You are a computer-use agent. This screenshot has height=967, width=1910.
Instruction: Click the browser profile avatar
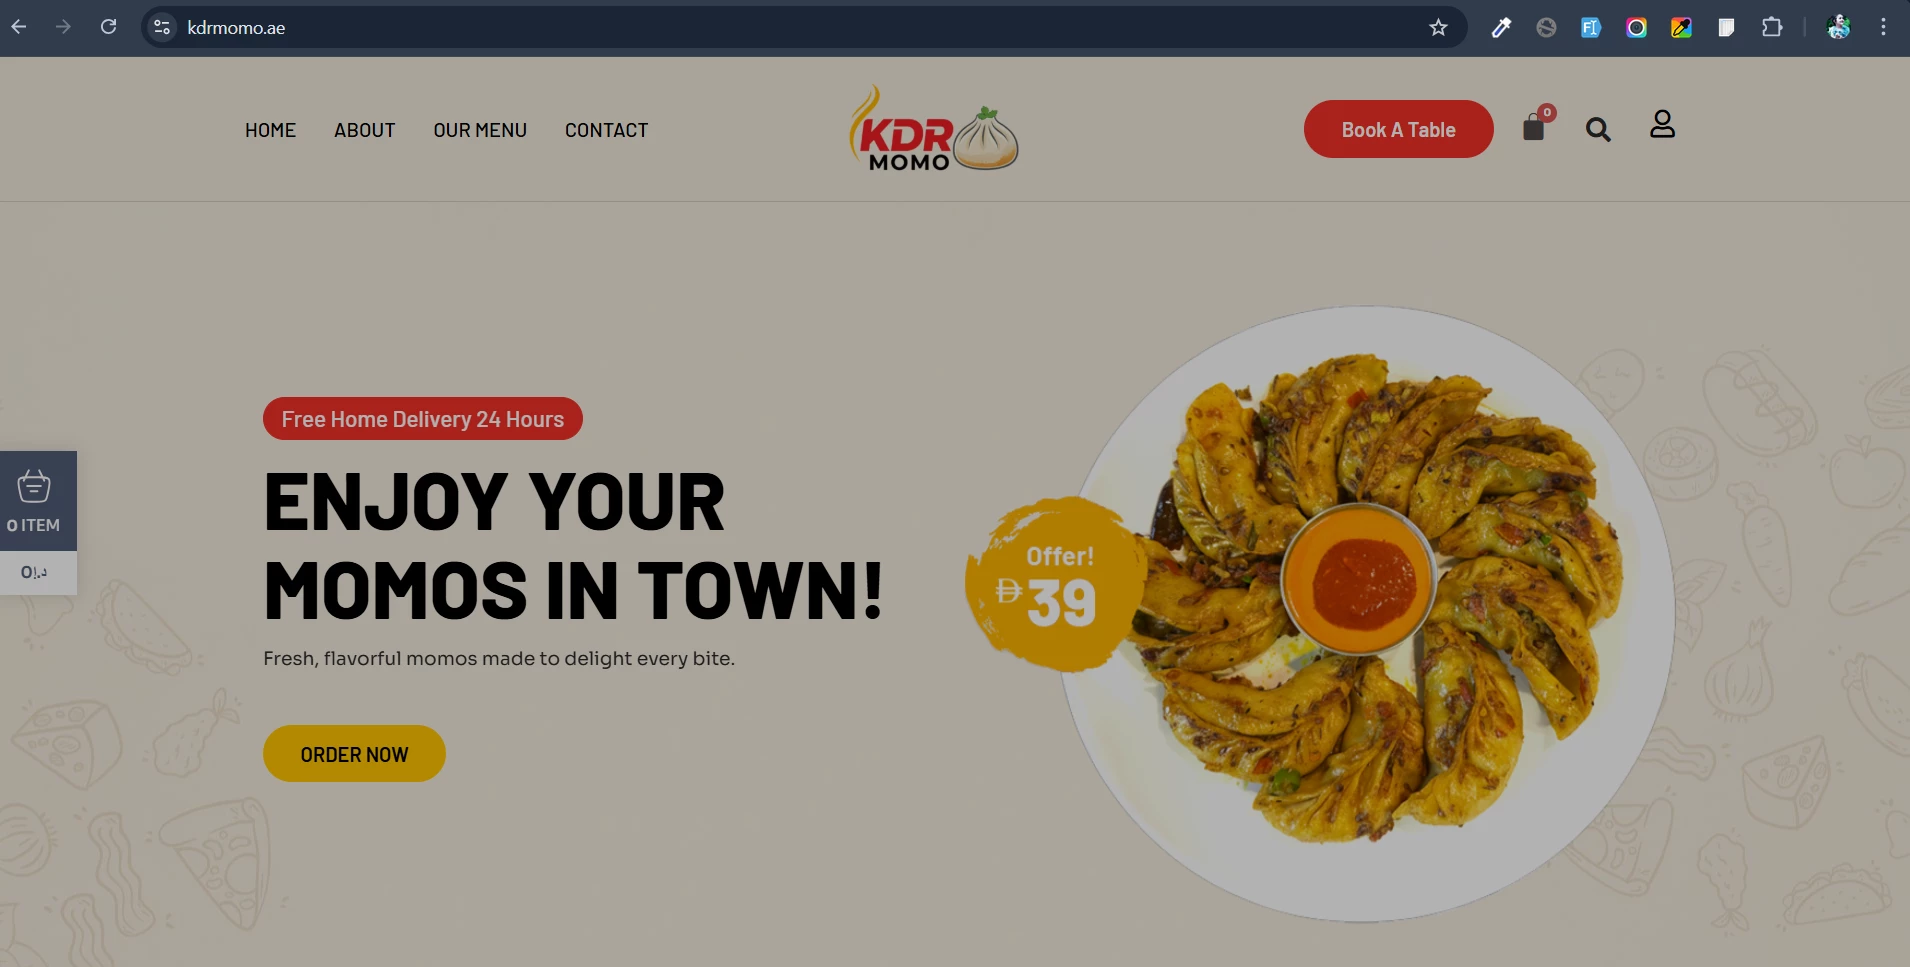pos(1838,27)
